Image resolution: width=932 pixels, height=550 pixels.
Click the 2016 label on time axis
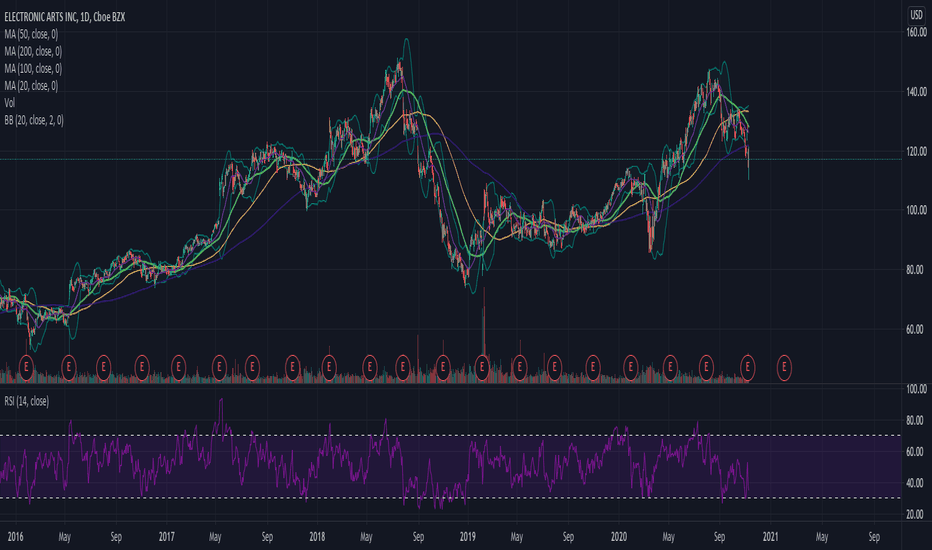(15, 537)
